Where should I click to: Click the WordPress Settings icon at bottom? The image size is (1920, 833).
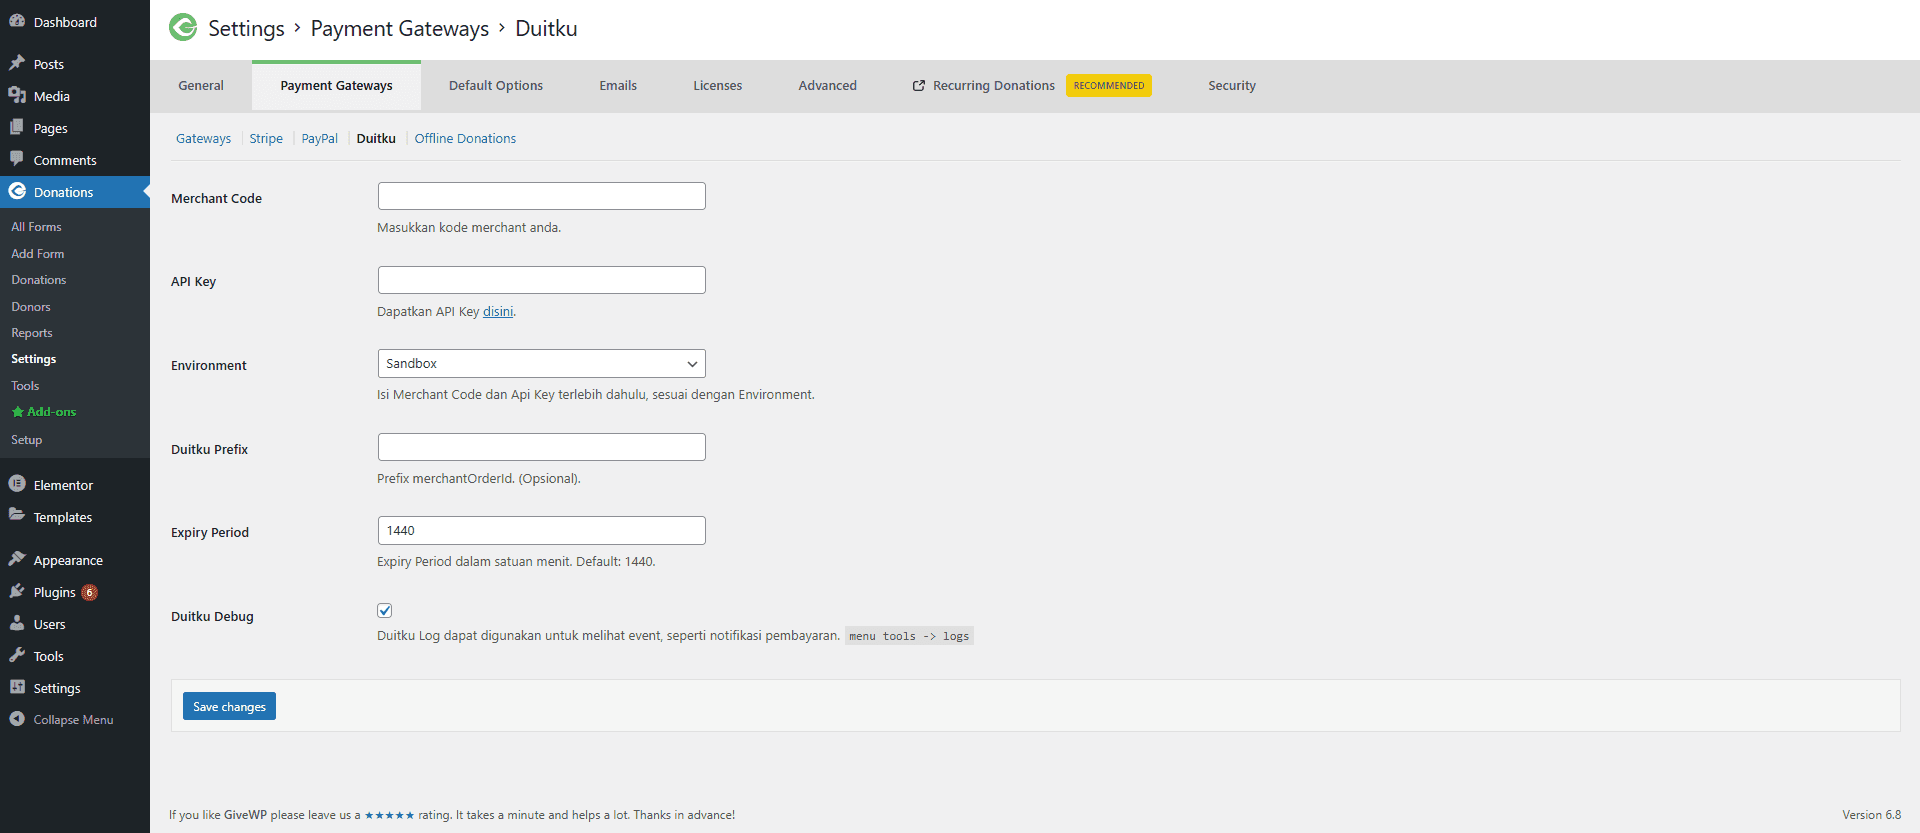click(17, 687)
